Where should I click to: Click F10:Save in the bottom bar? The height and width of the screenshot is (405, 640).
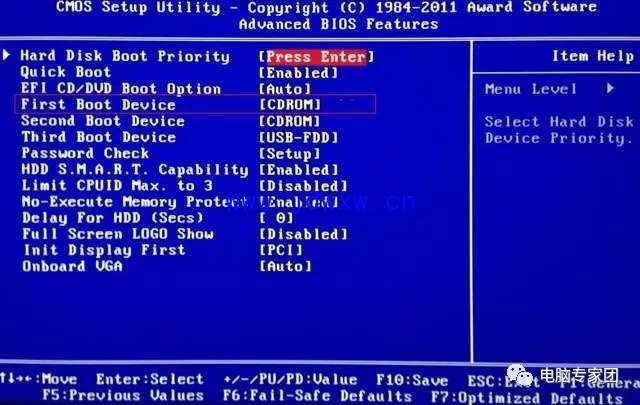[412, 381]
